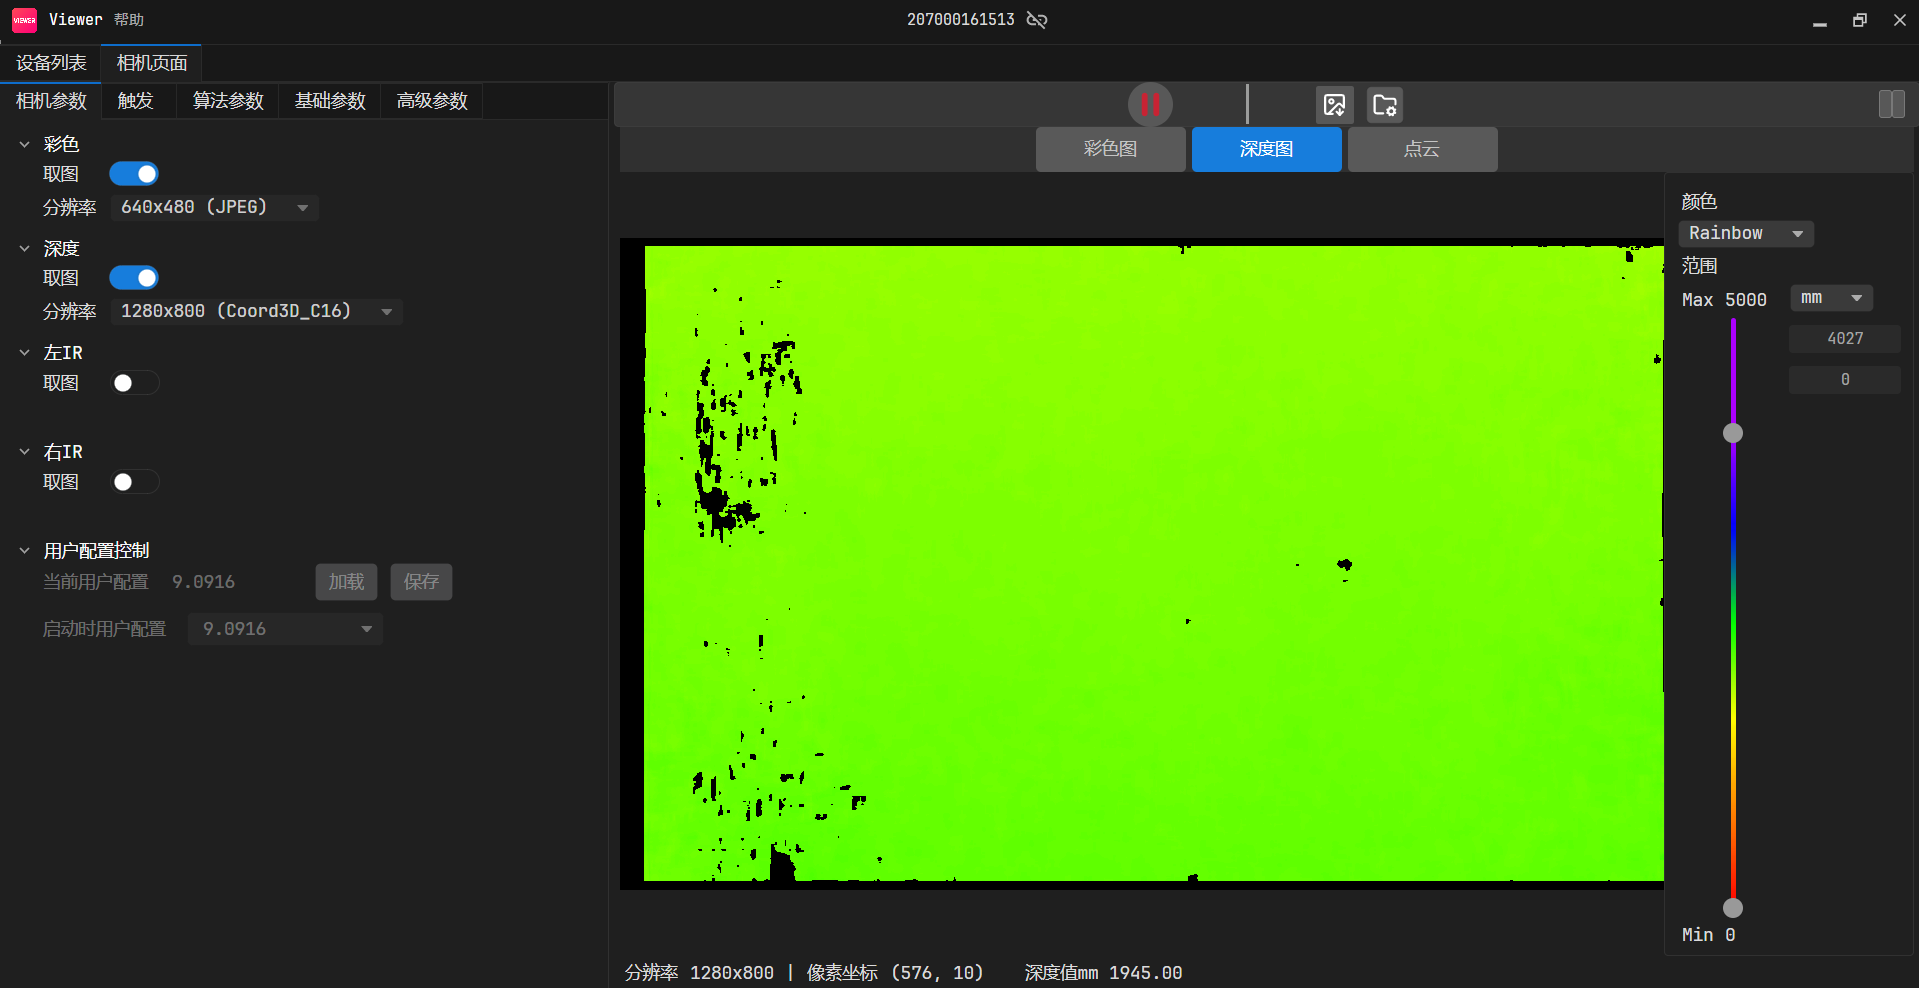The image size is (1919, 988).
Task: Click the Max 5000 range label
Action: point(1724,300)
